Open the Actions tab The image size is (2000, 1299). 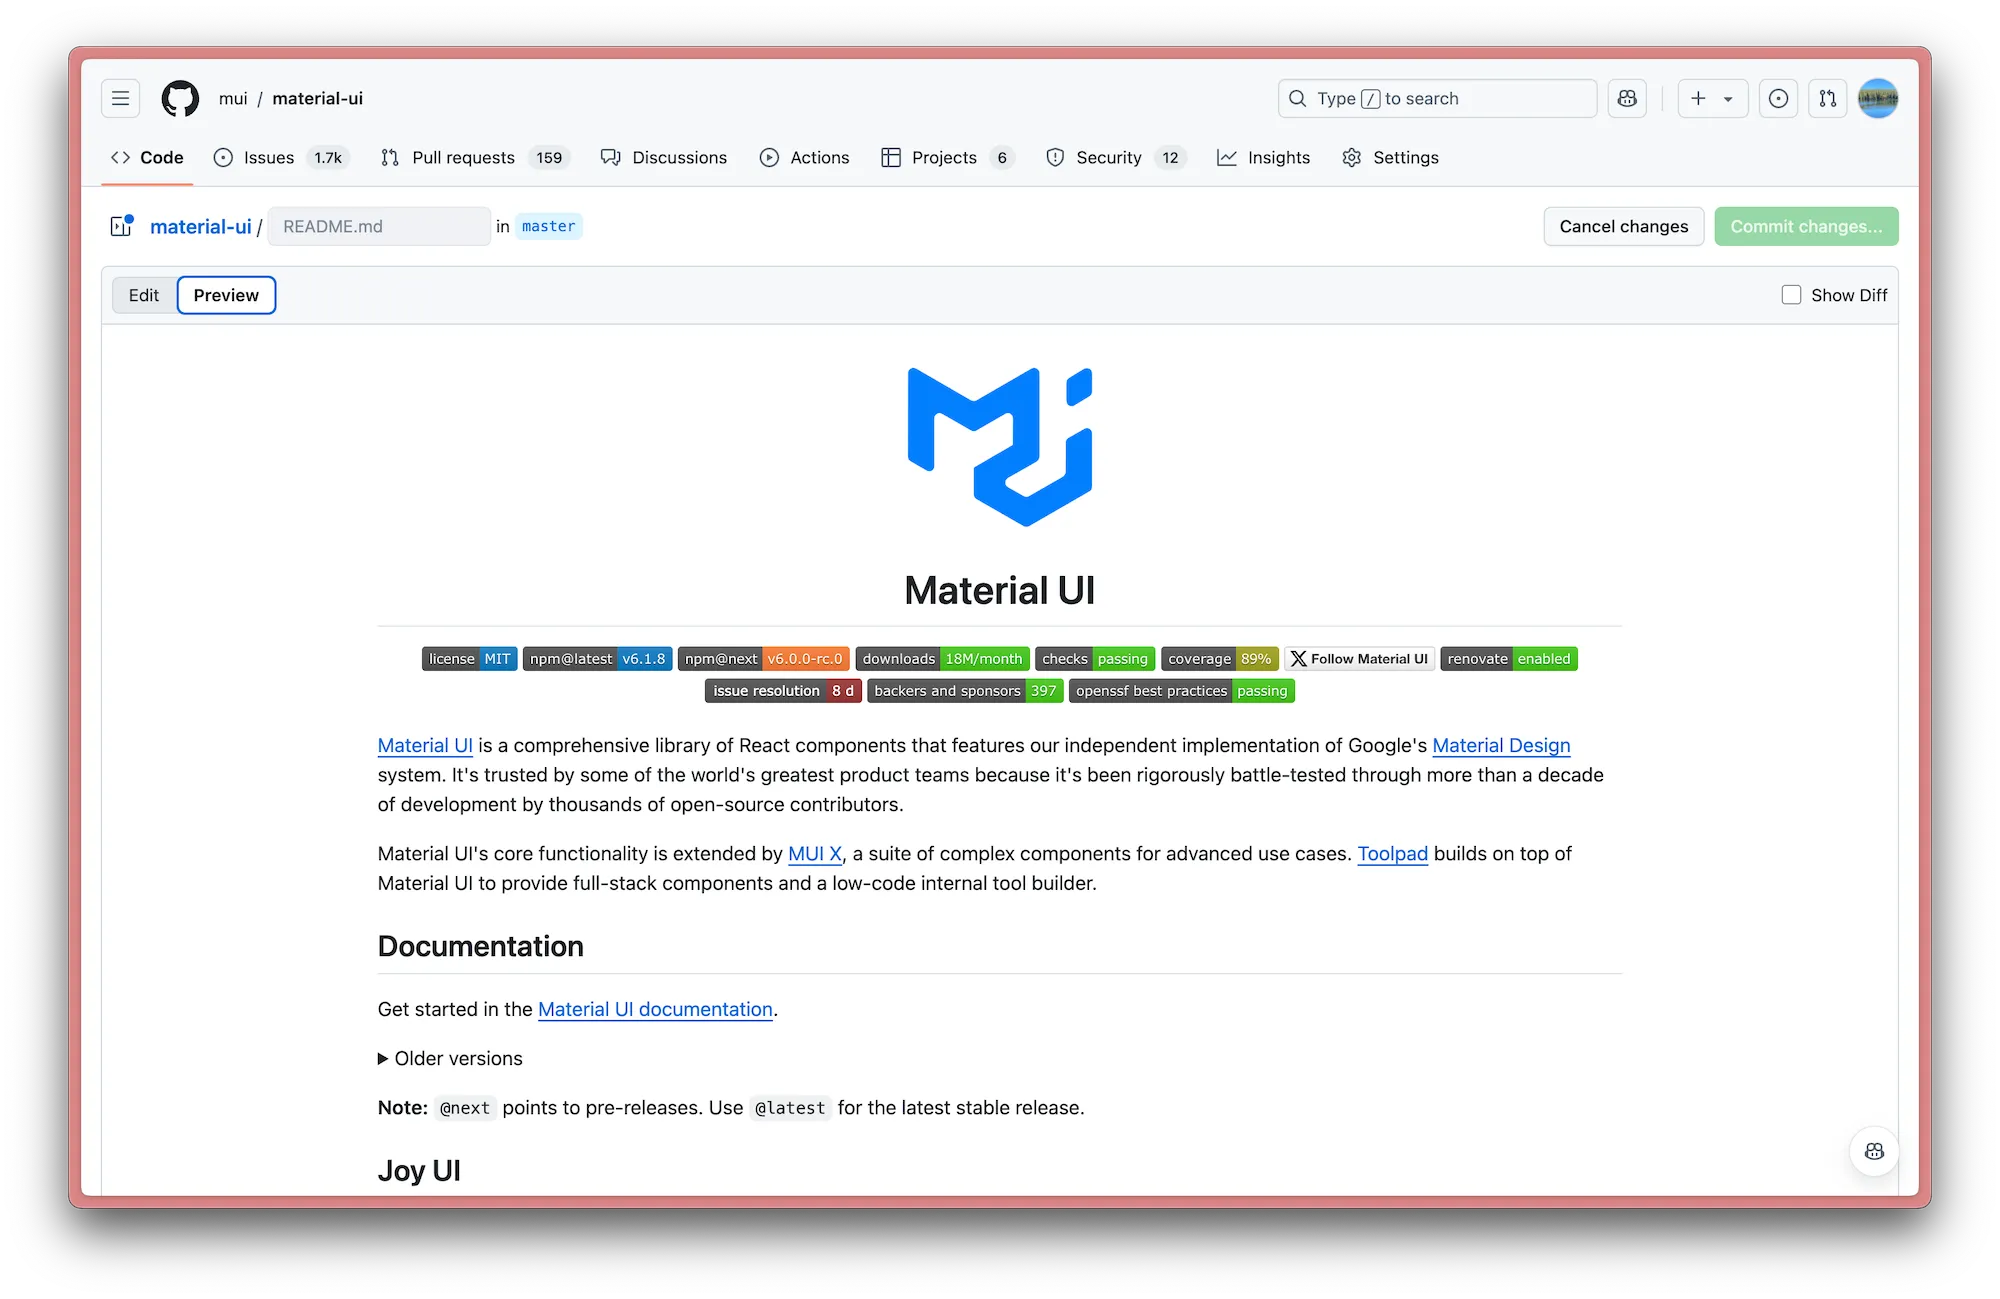pyautogui.click(x=804, y=157)
